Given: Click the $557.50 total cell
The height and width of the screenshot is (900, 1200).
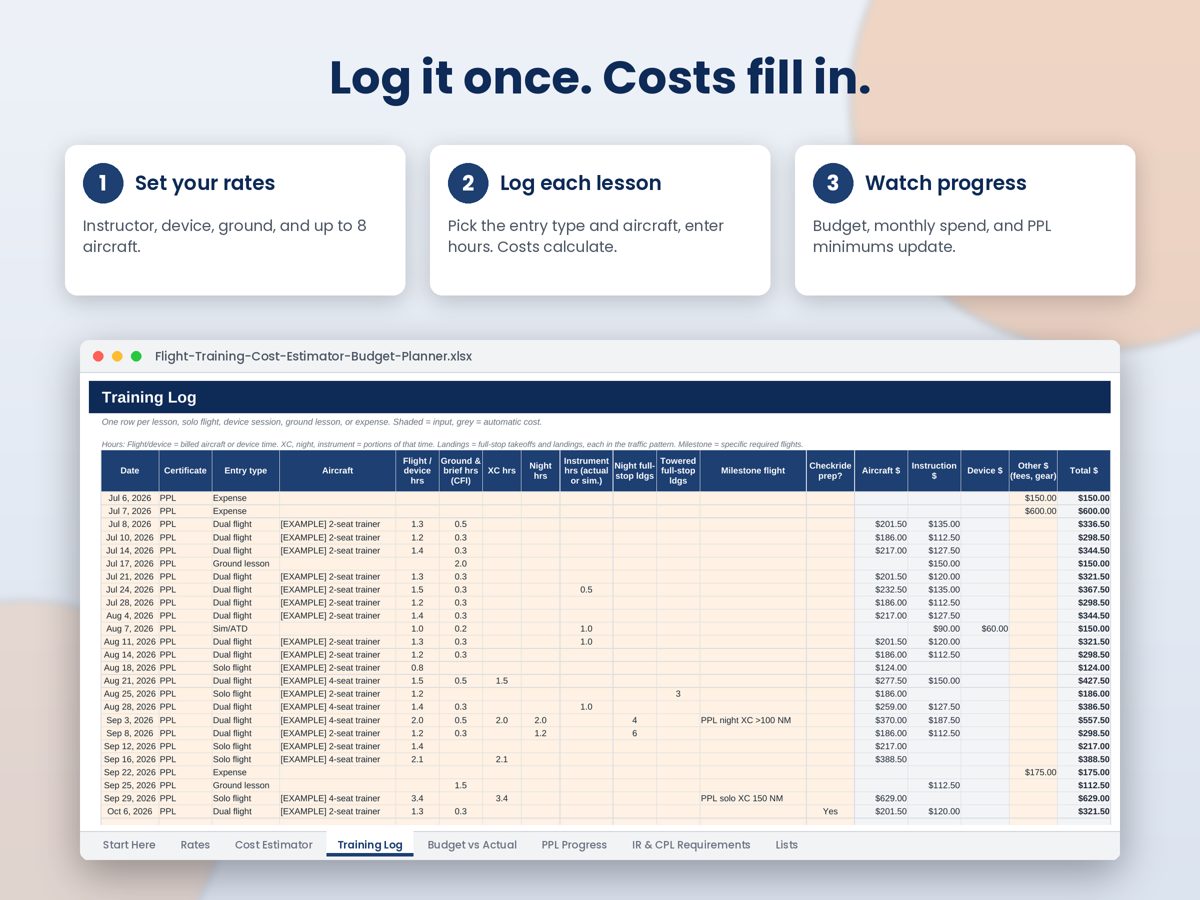Looking at the screenshot, I should click(1084, 720).
